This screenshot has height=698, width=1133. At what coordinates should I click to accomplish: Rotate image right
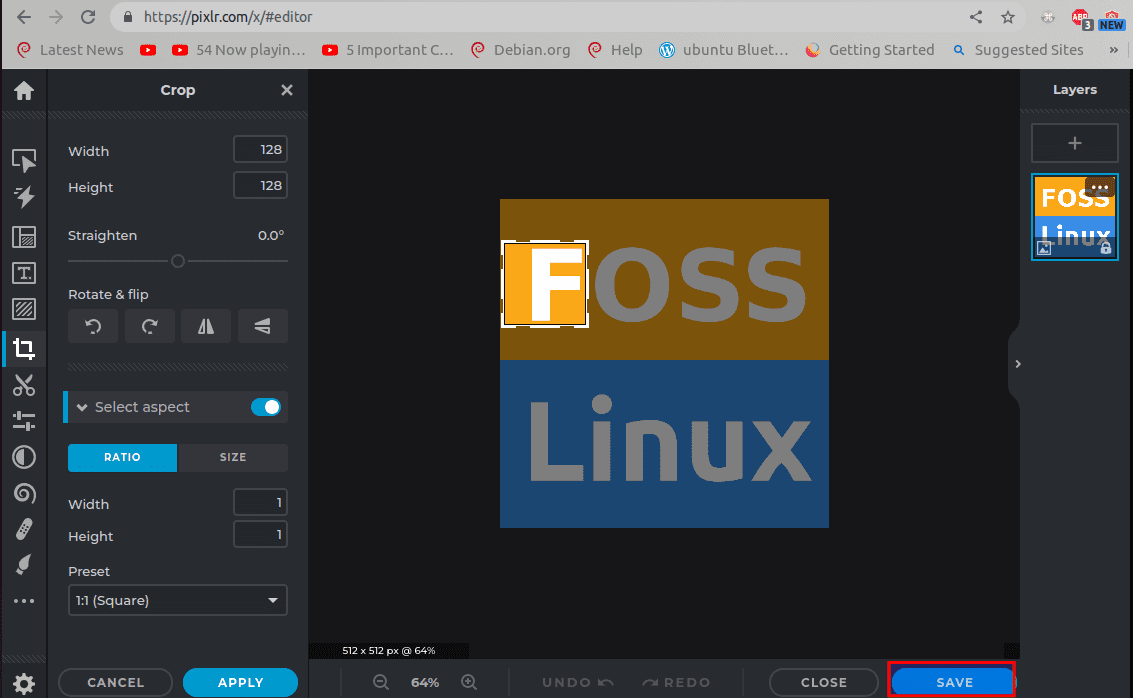[x=150, y=327]
